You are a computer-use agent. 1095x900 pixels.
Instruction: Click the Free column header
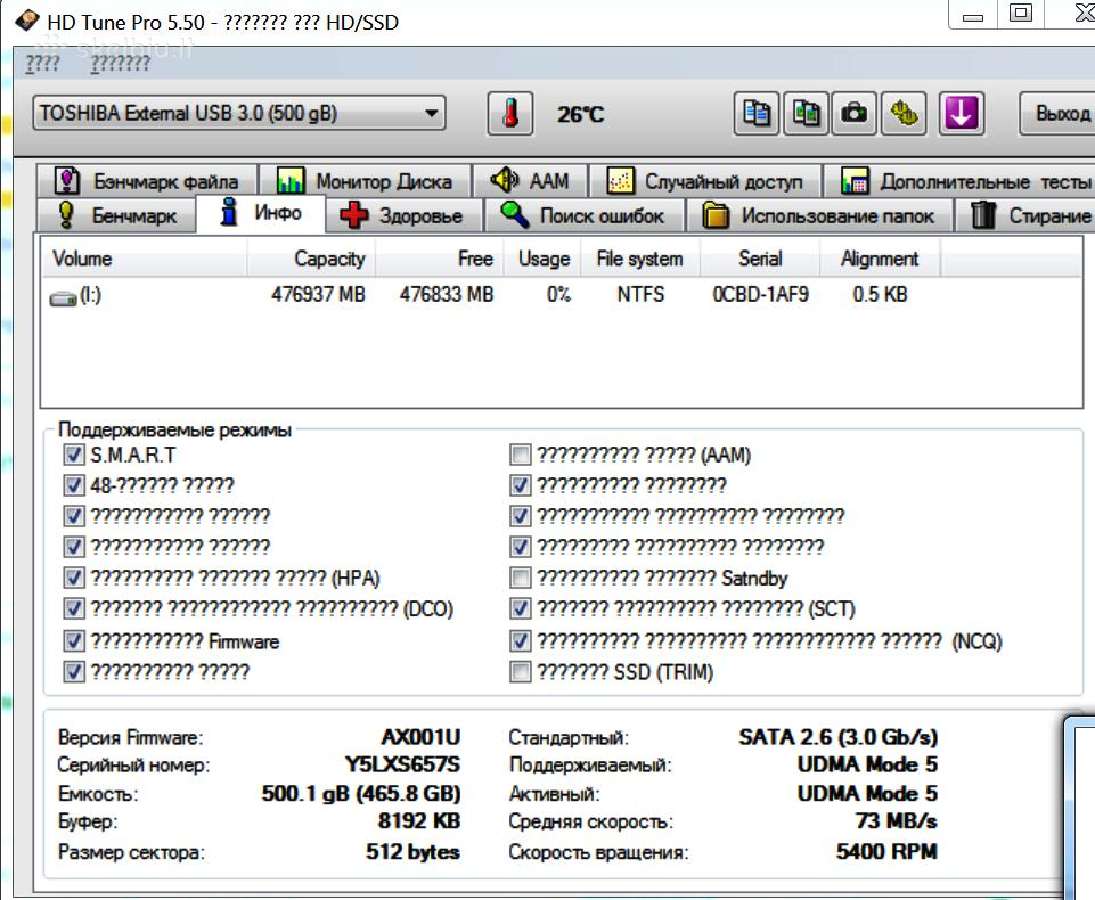[439, 258]
